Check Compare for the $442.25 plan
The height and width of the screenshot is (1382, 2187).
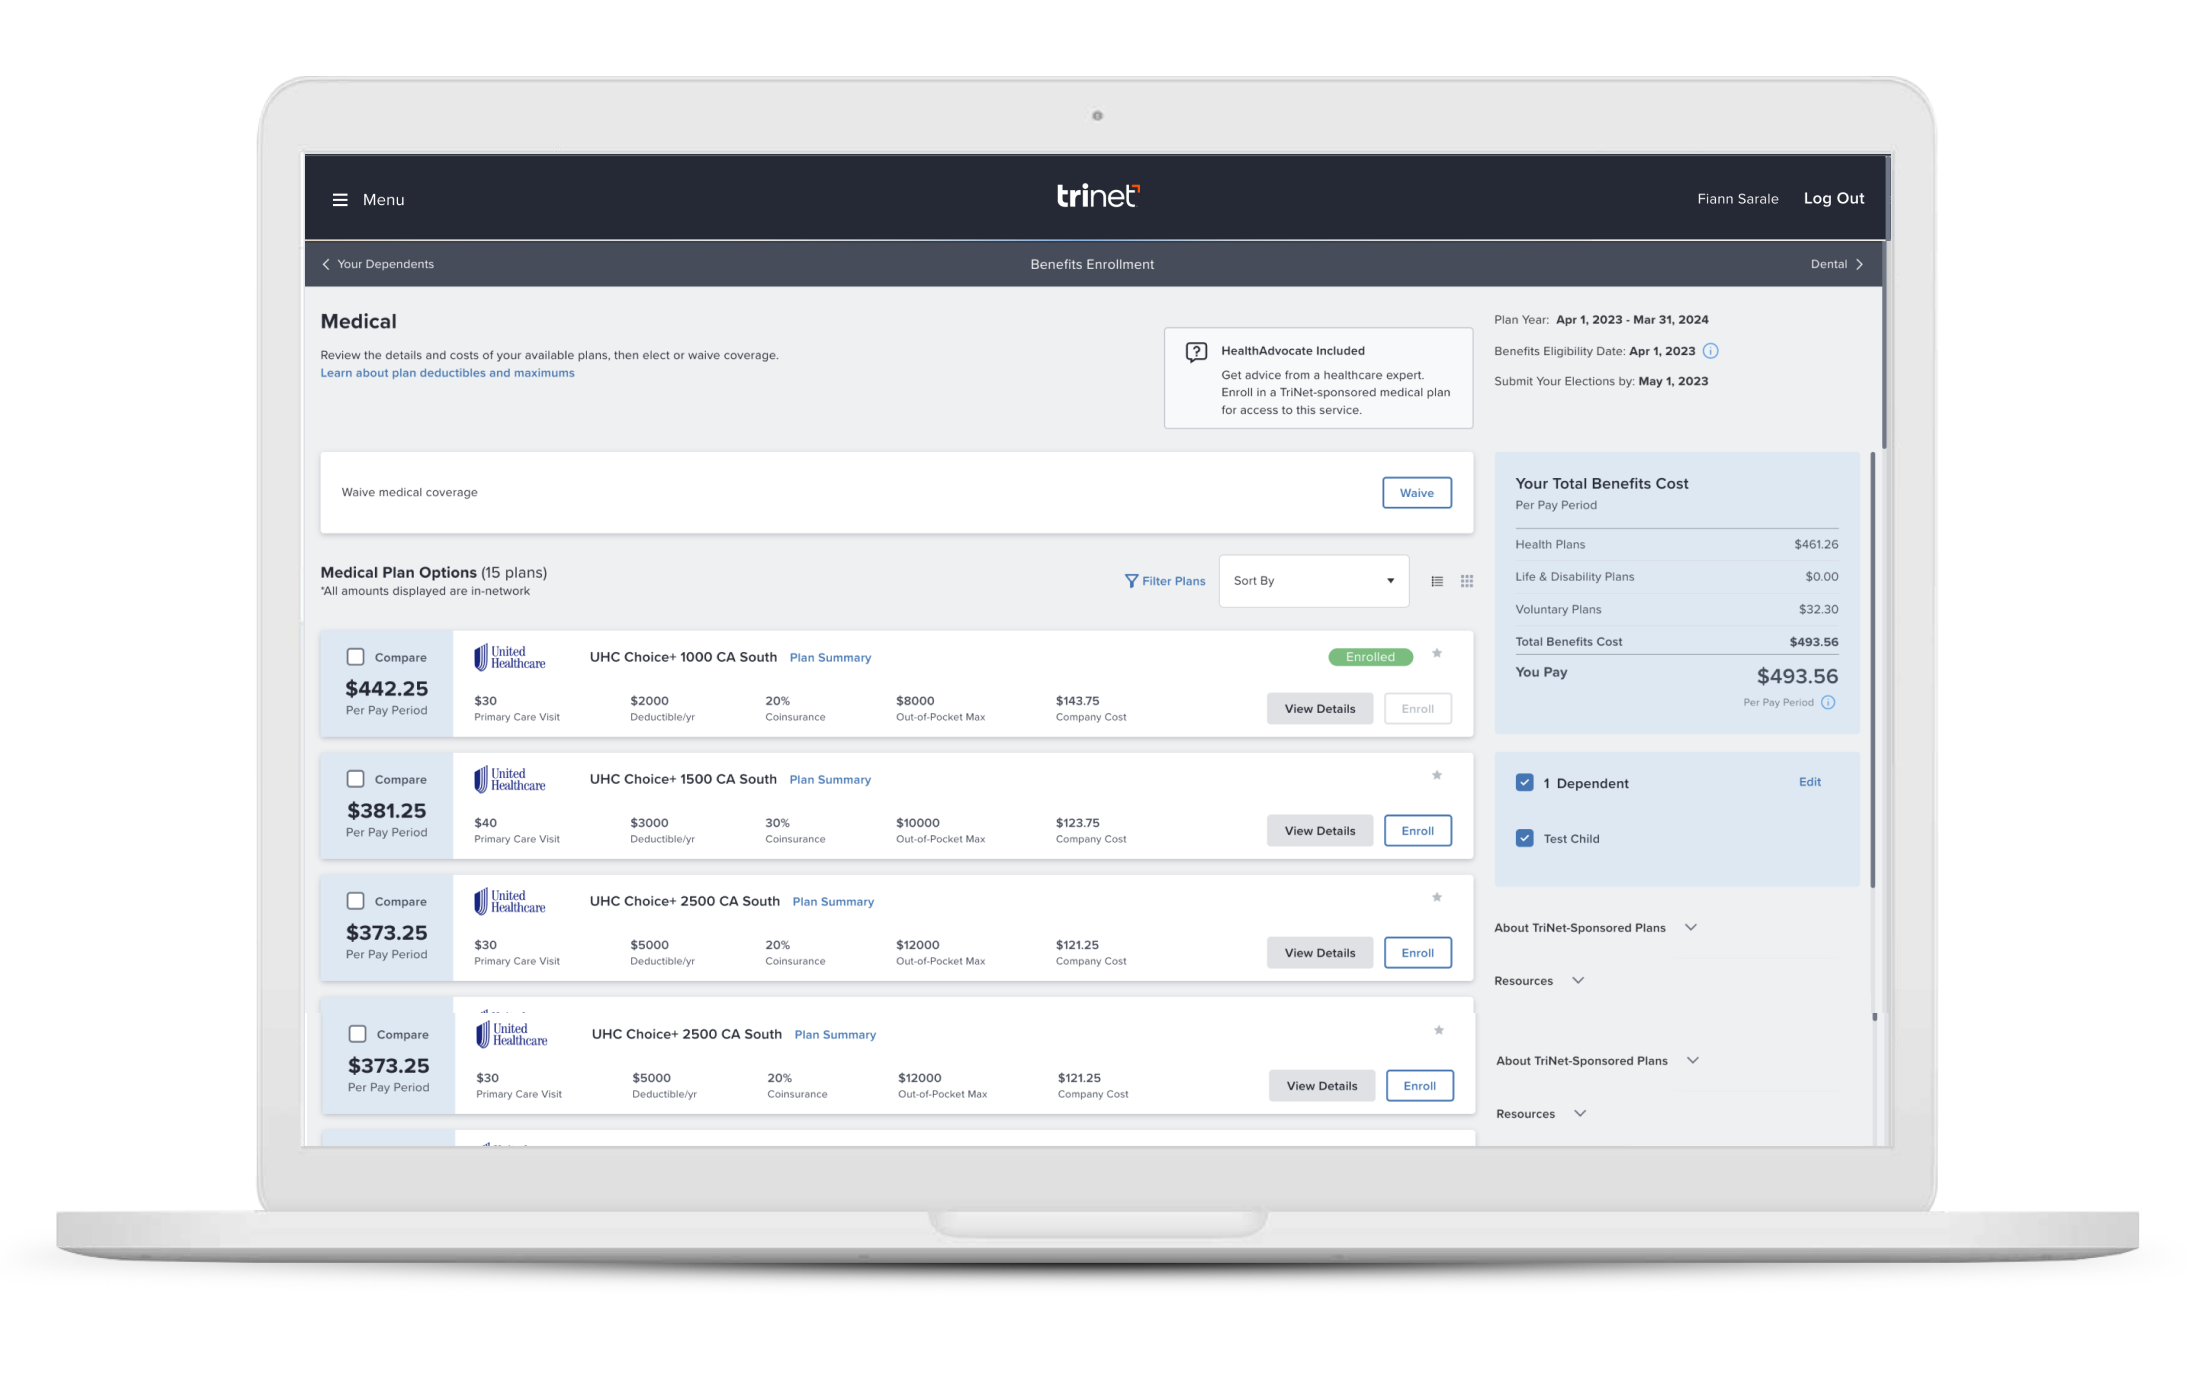355,657
